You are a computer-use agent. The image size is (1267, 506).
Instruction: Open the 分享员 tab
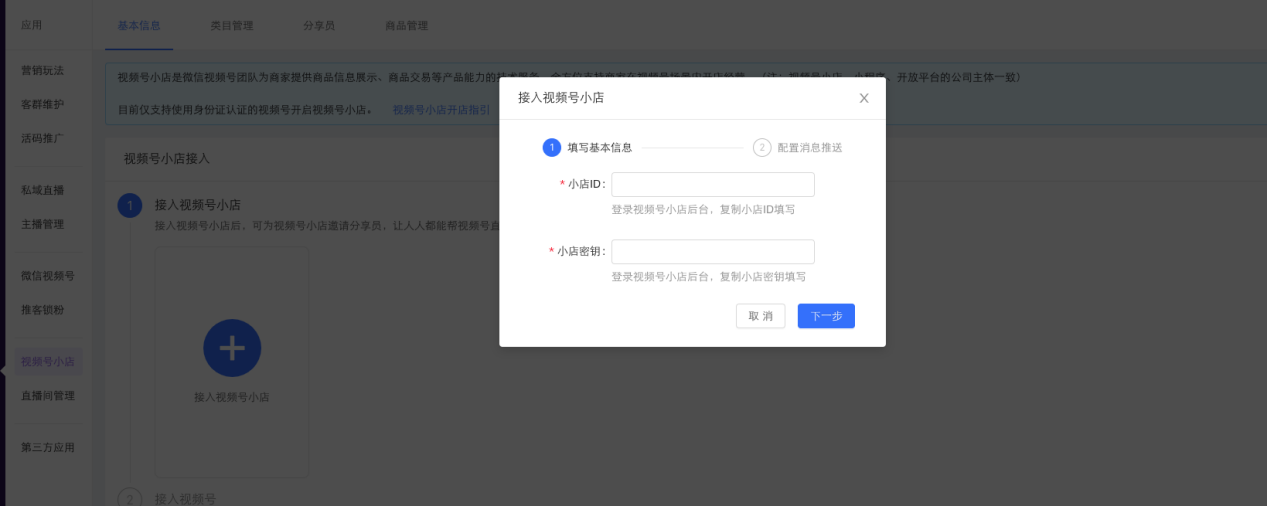pos(319,26)
